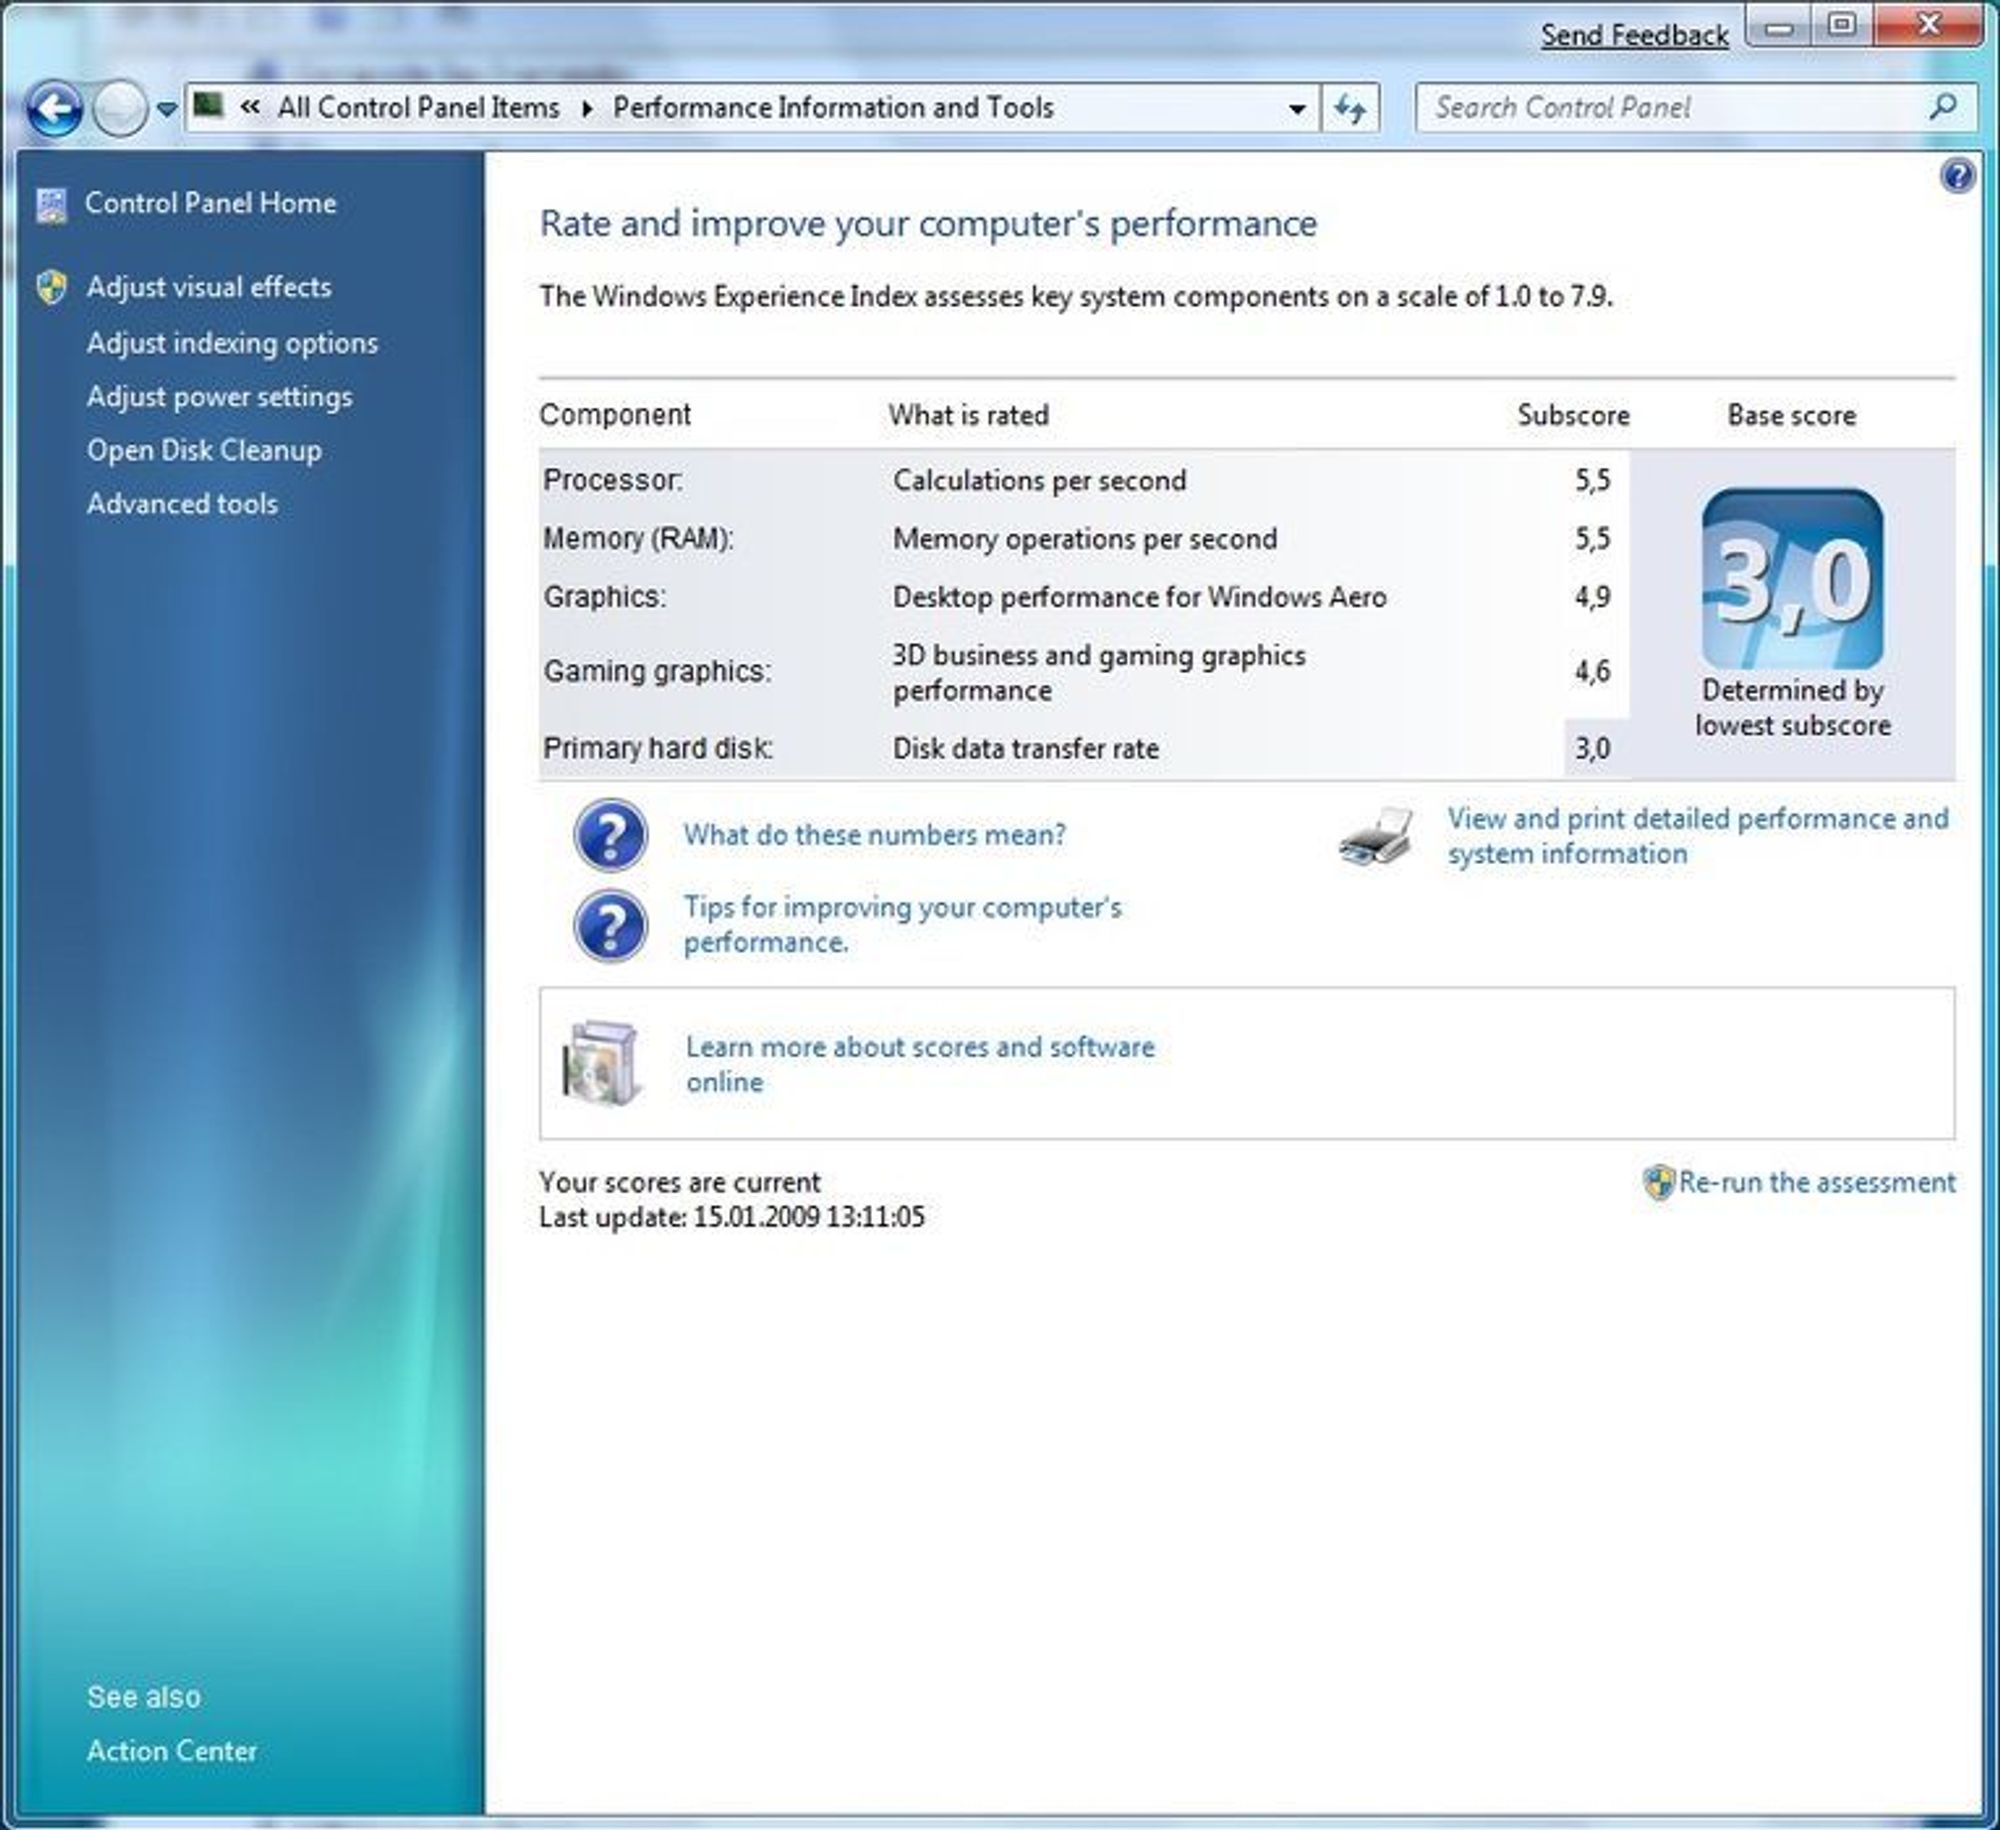
Task: Click the greyed Forward navigation button
Action: click(120, 108)
